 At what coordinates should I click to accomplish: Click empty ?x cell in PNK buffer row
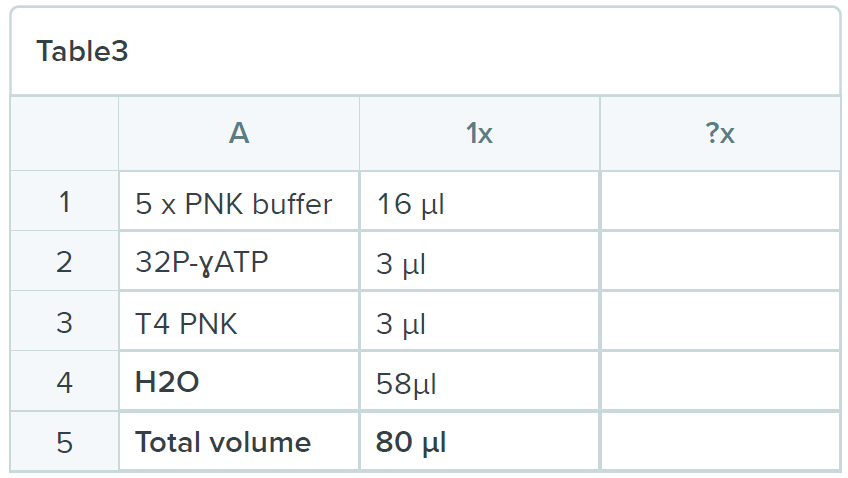(x=719, y=203)
